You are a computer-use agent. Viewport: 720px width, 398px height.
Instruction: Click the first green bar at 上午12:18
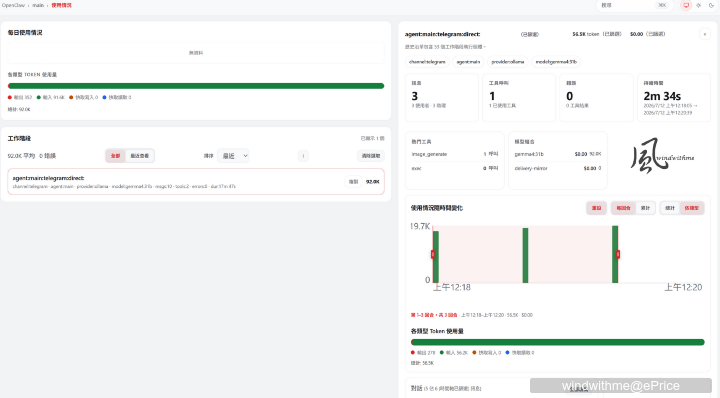436,257
